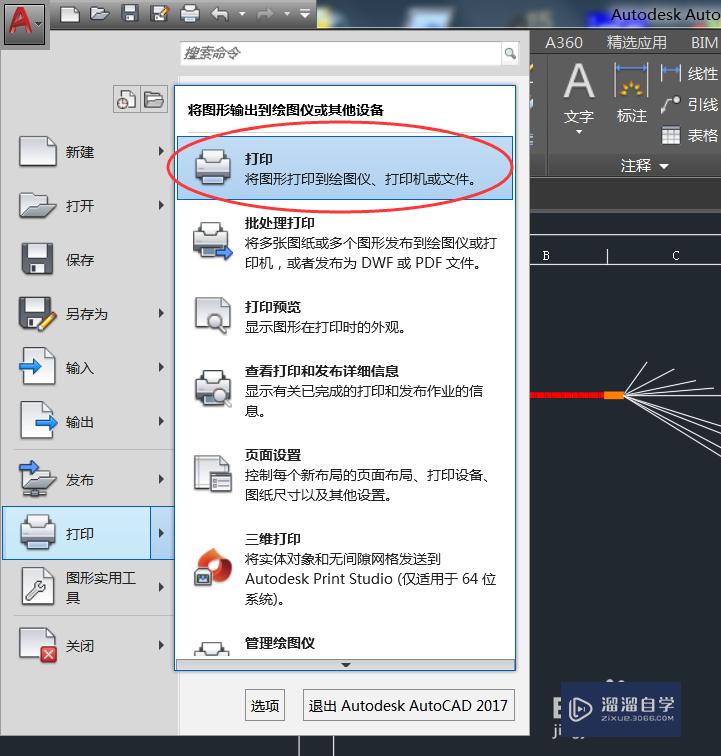721x756 pixels.
Task: Click the Save As icon in Quick Access toolbar
Action: [x=160, y=14]
